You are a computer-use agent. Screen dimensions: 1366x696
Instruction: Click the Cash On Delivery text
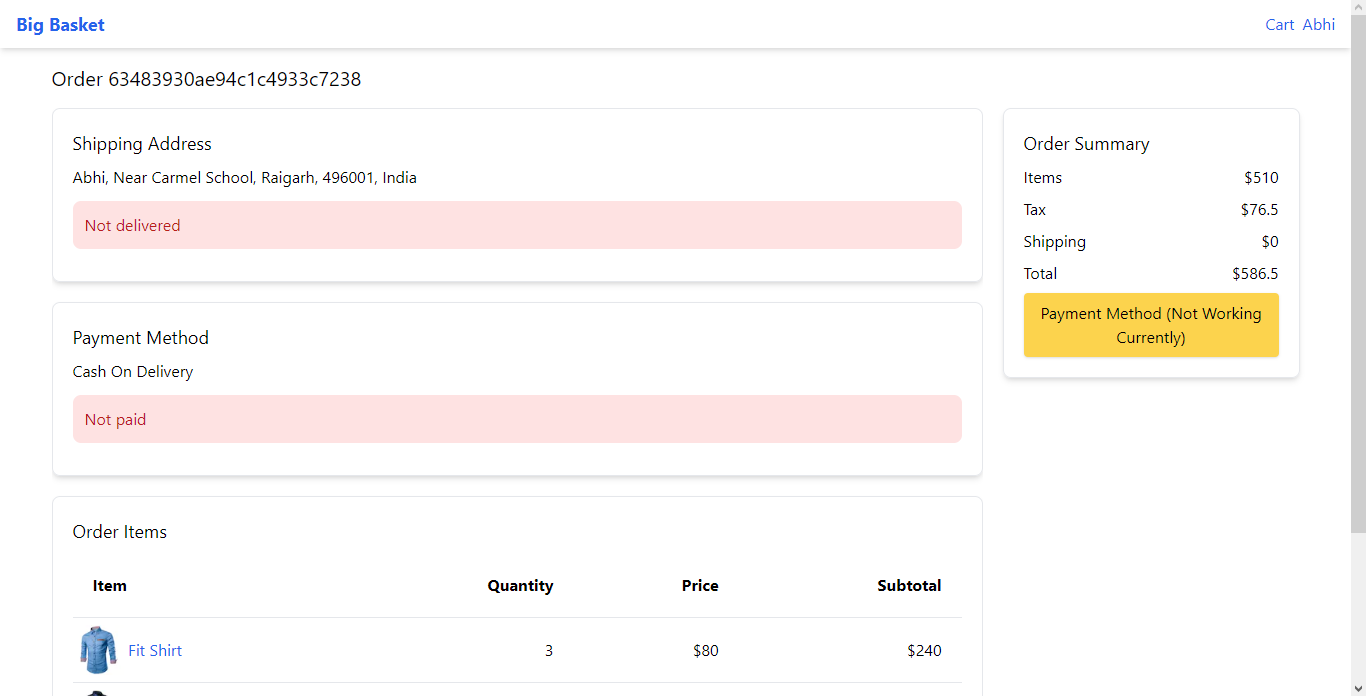point(133,372)
